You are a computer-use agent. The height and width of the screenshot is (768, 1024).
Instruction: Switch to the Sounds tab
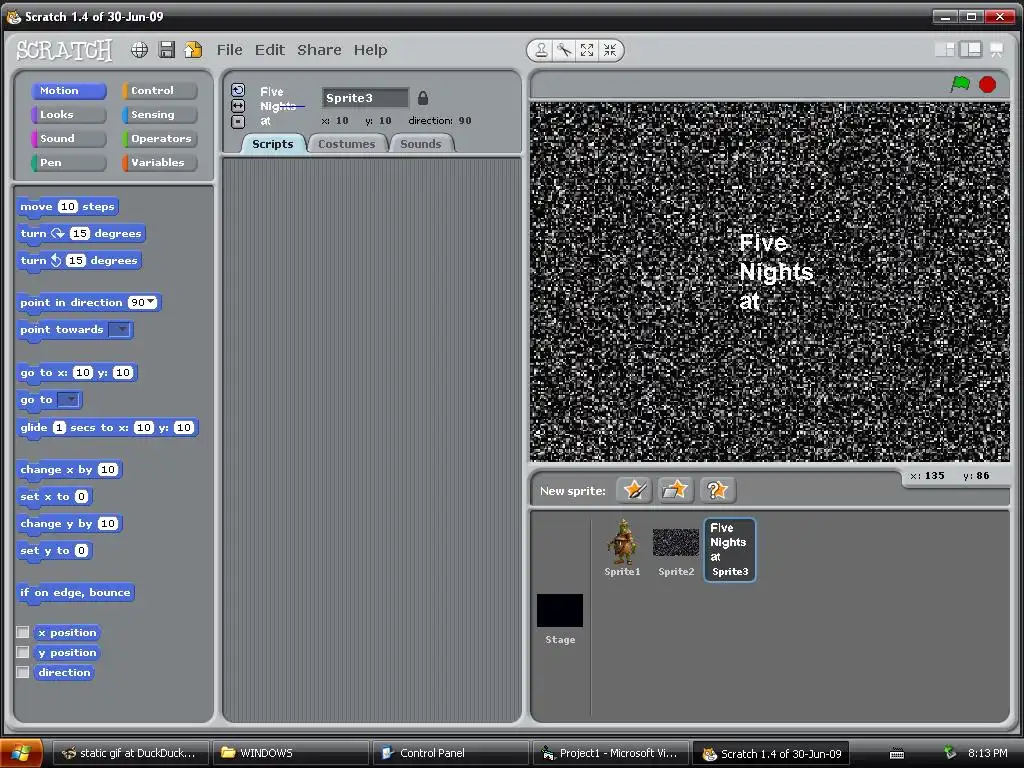tap(421, 144)
